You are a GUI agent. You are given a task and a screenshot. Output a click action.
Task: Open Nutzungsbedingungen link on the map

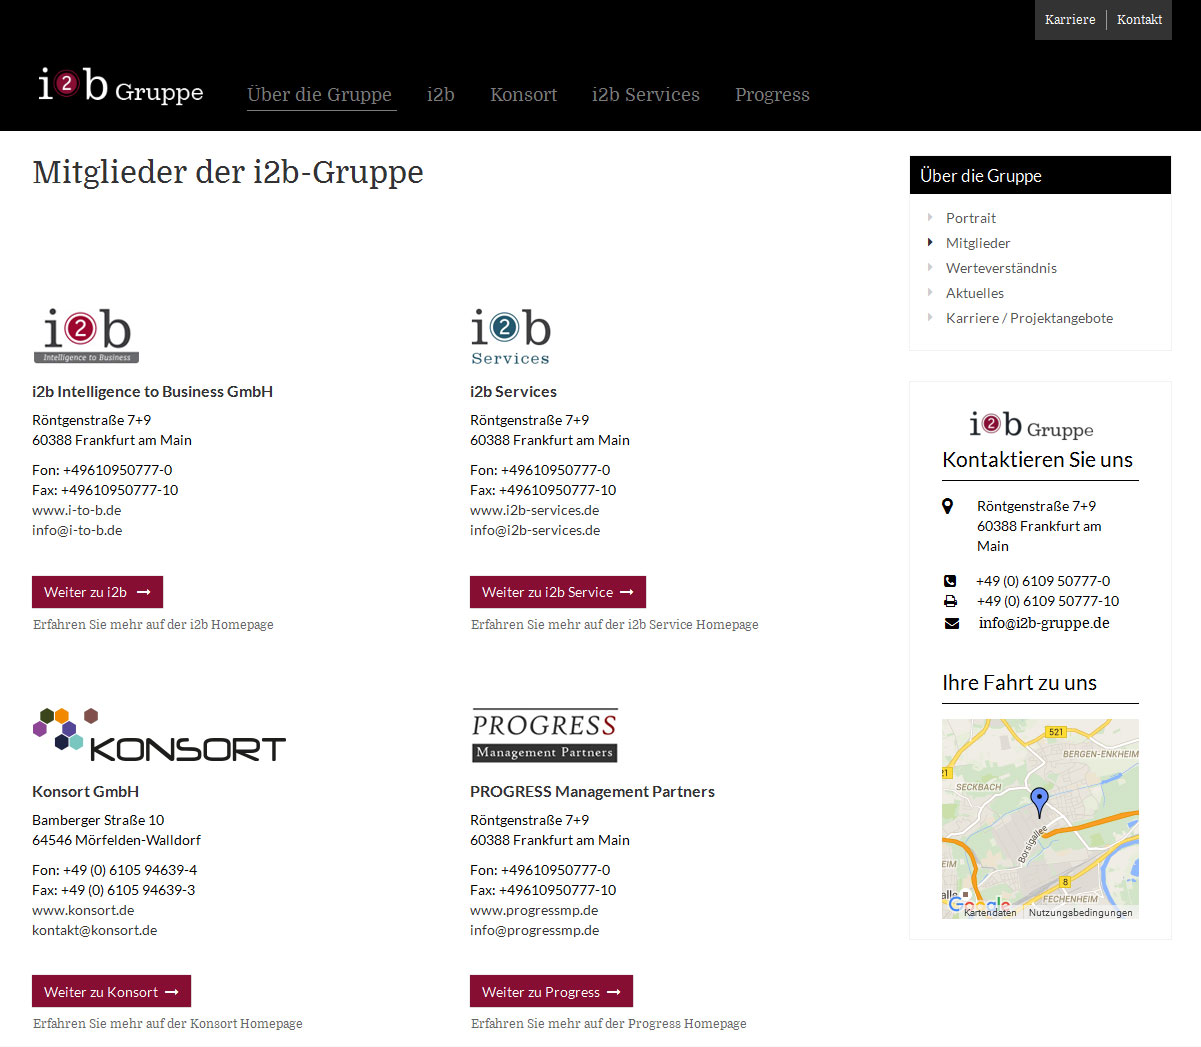[1080, 912]
